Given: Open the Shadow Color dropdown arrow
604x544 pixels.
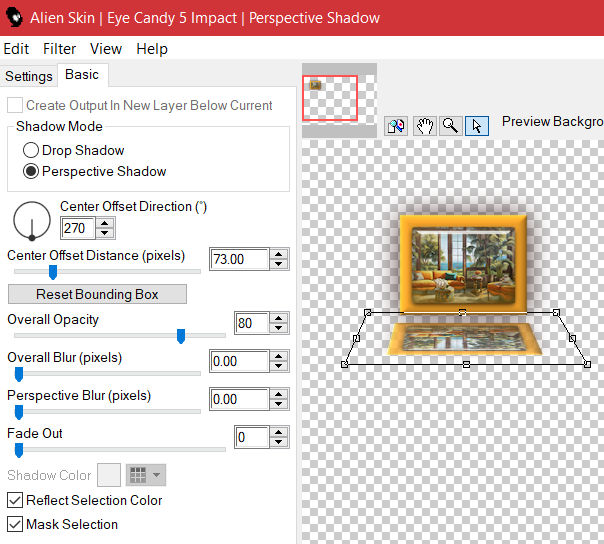Looking at the screenshot, I should point(156,475).
